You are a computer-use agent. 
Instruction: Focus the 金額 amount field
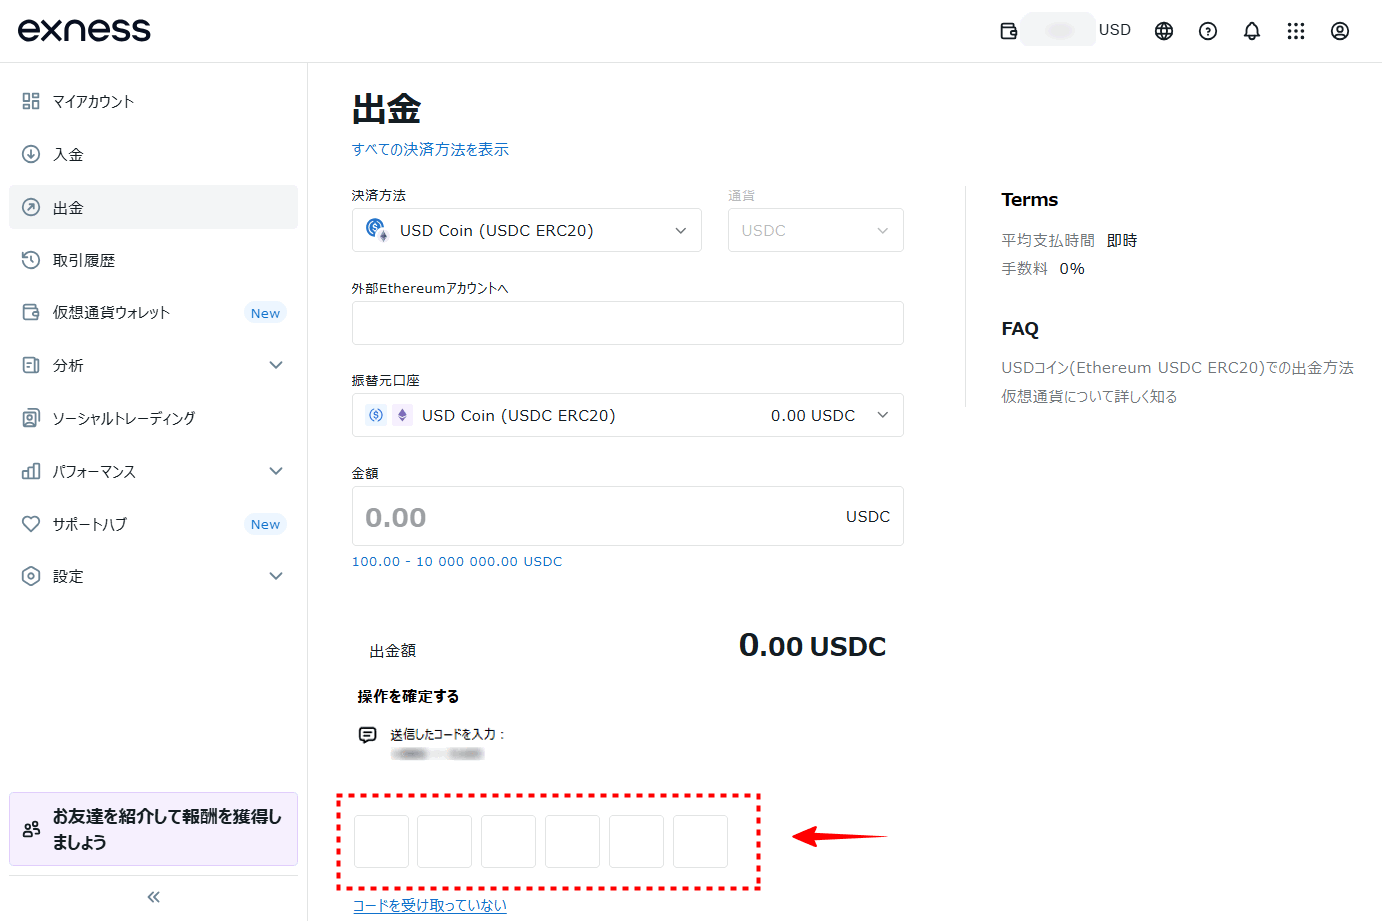pos(628,516)
